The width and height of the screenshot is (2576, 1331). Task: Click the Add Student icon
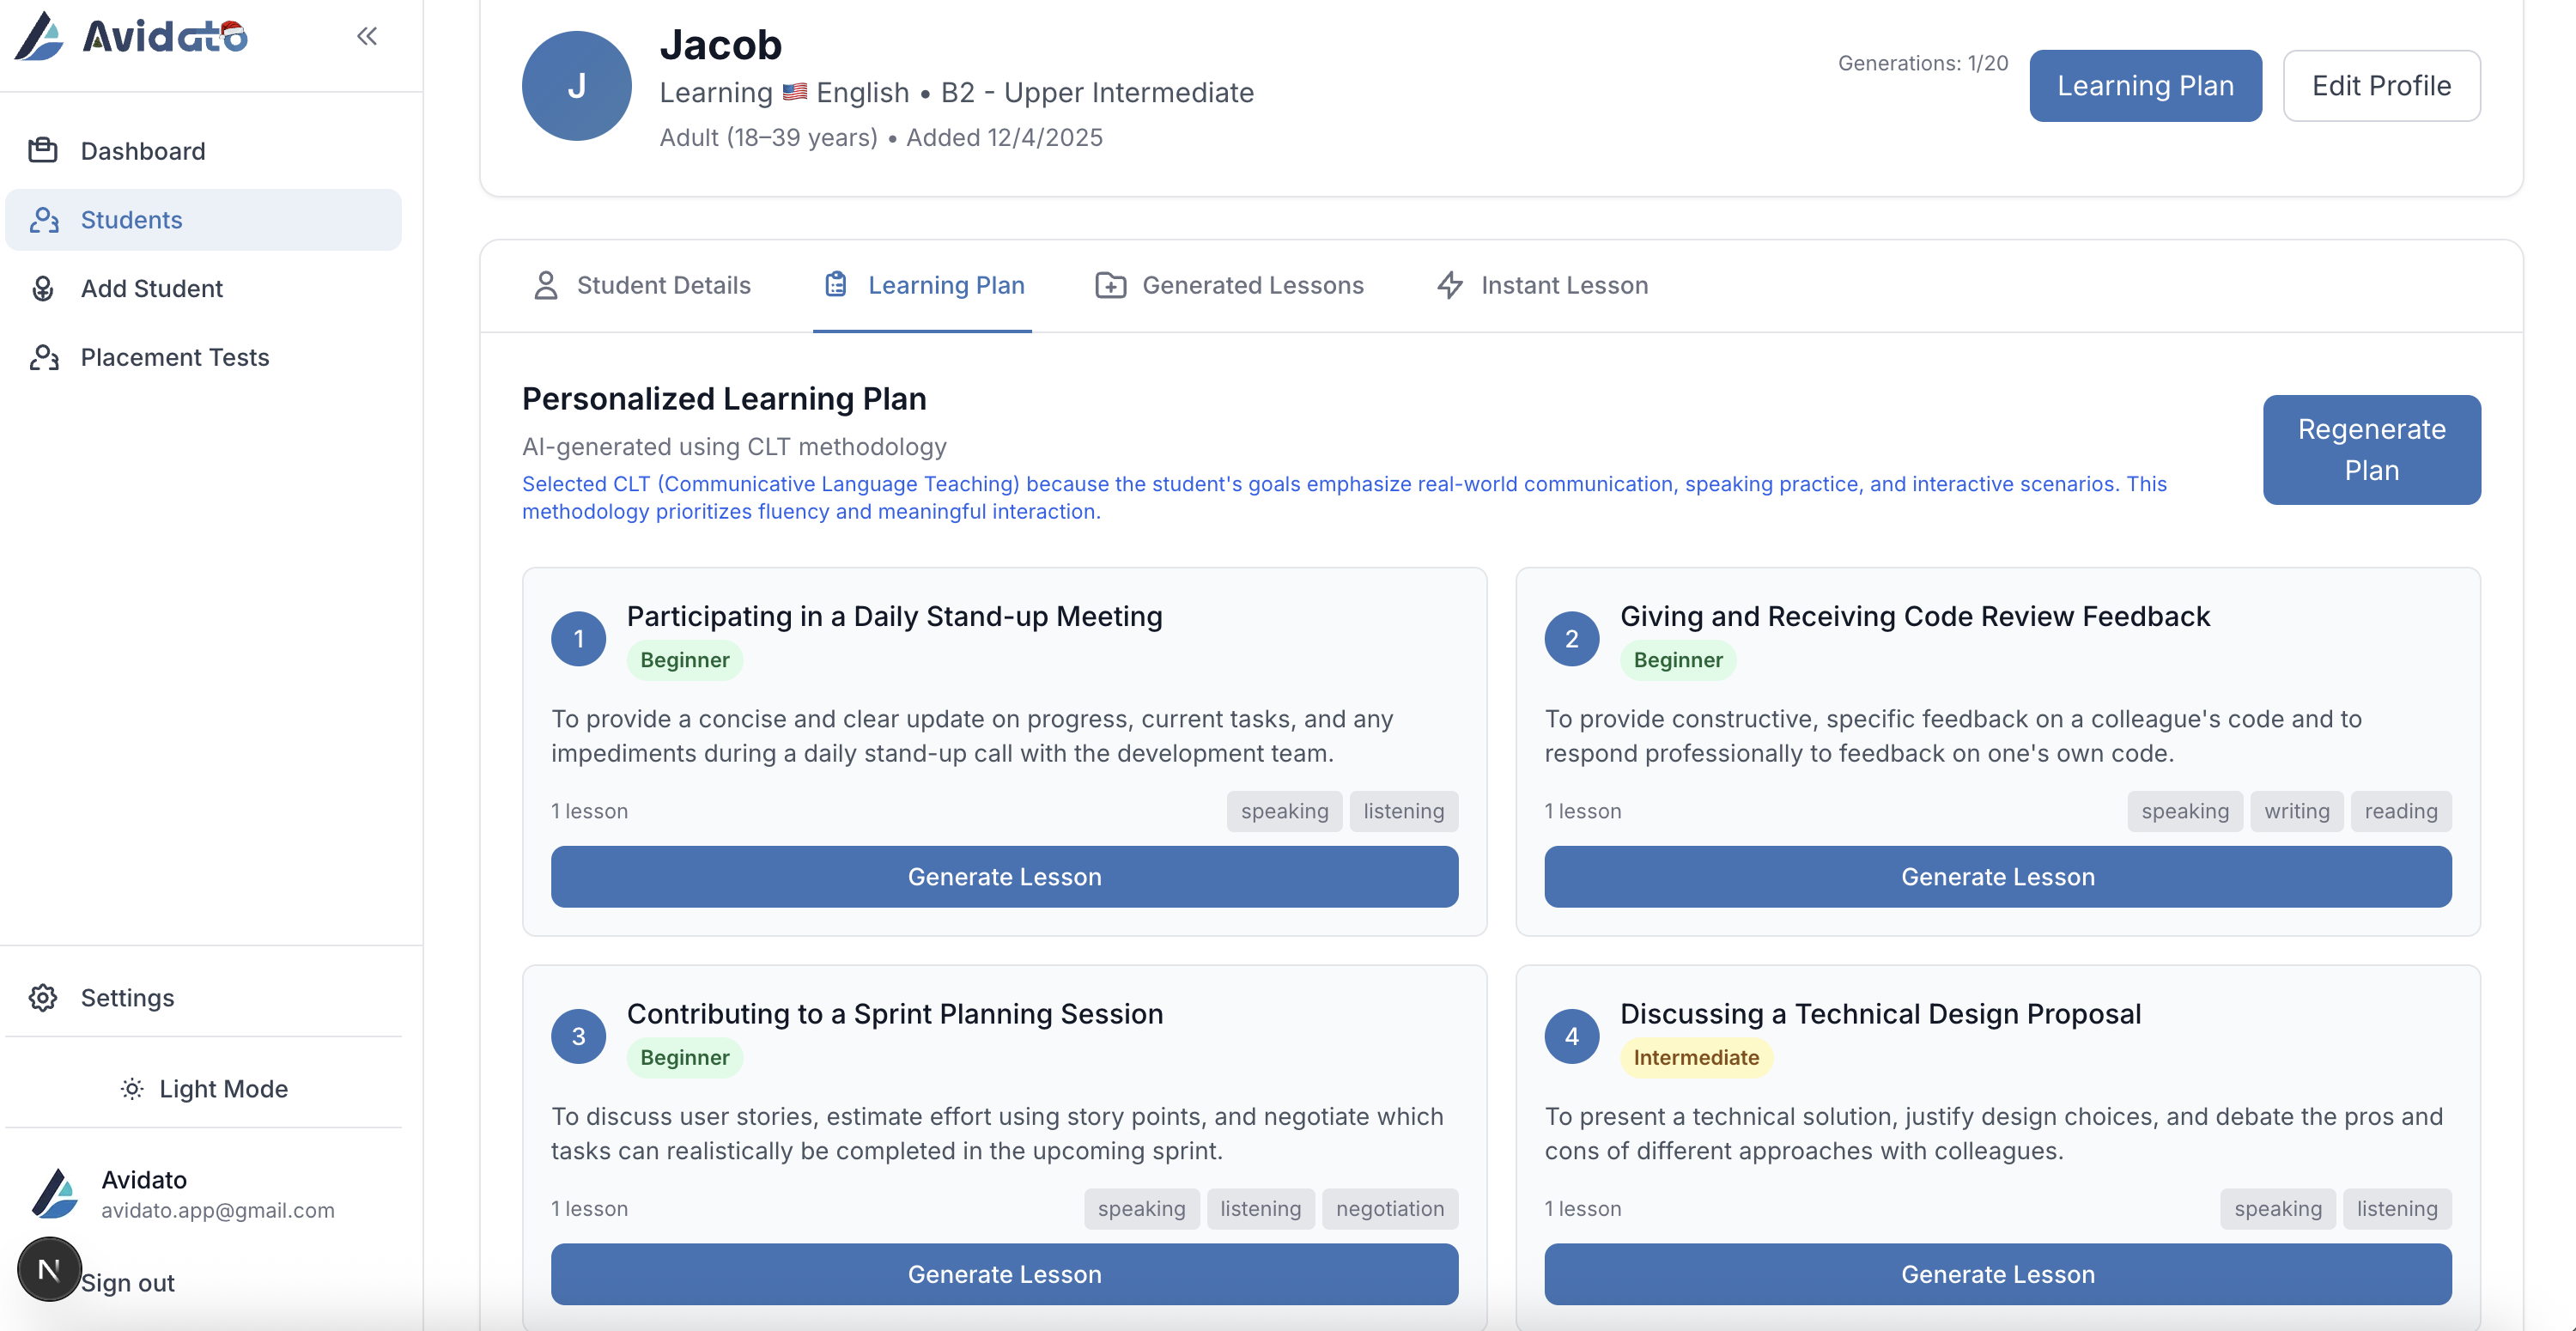43,289
